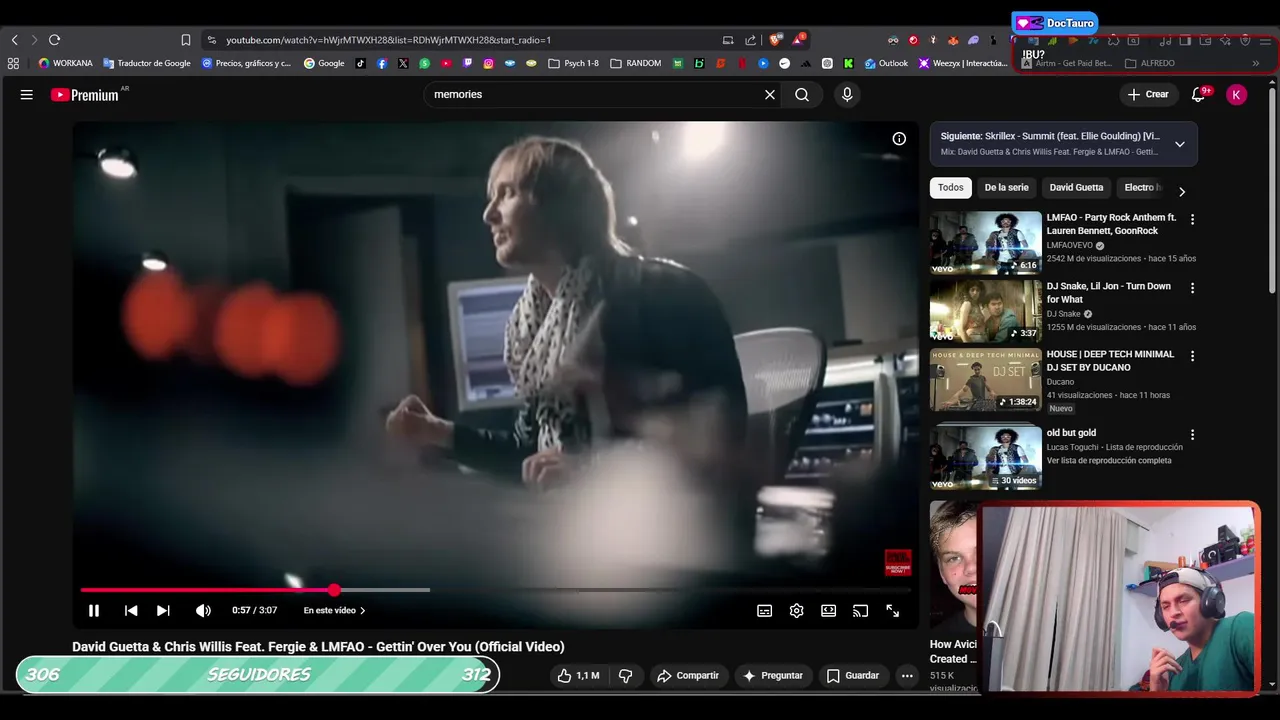Open options for old but gold

tap(1192, 435)
